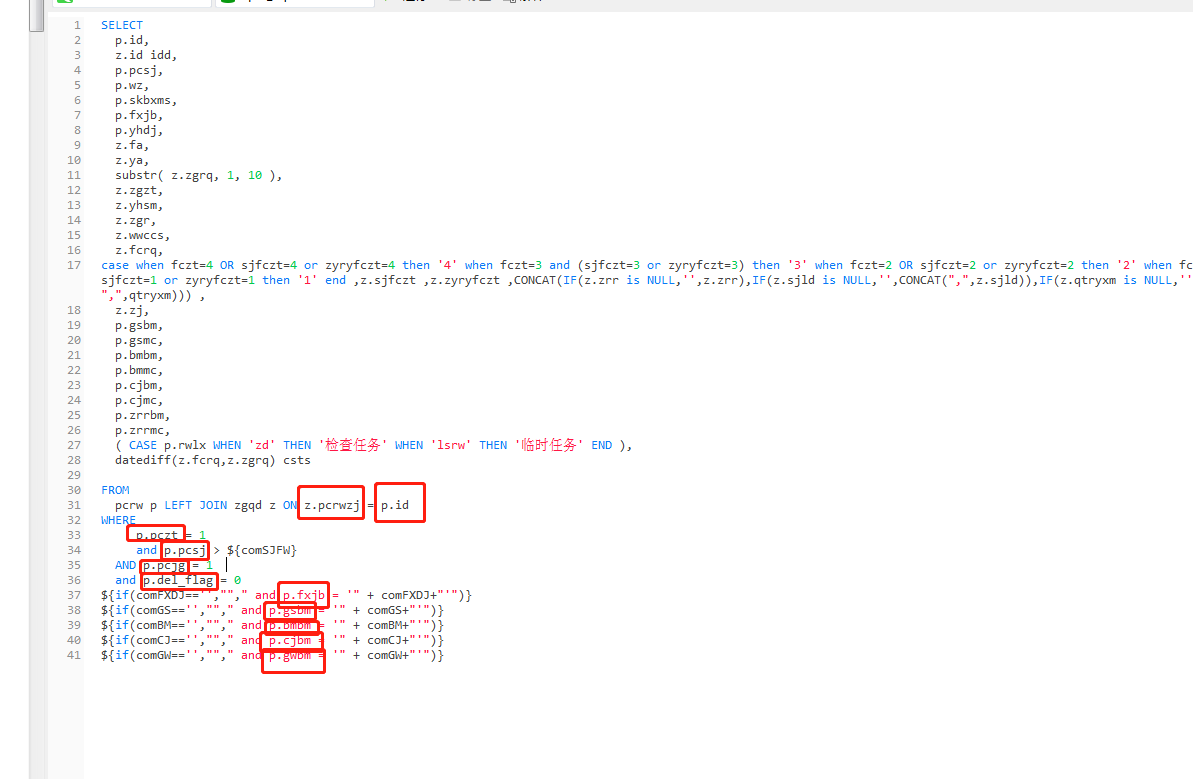The image size is (1193, 779).
Task: Click 'p.del_flag' condition on line 36
Action: [178, 580]
